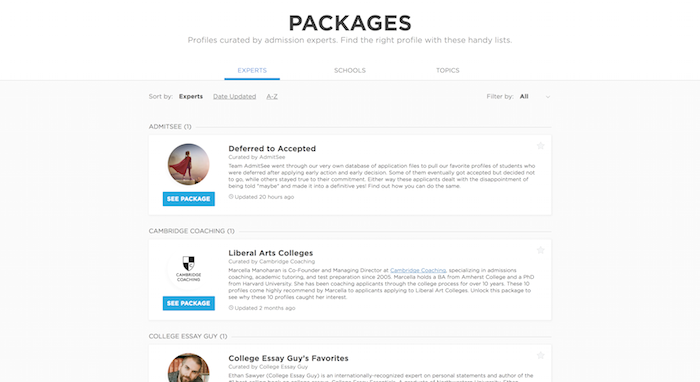Sort packages by Date Updated

(234, 96)
